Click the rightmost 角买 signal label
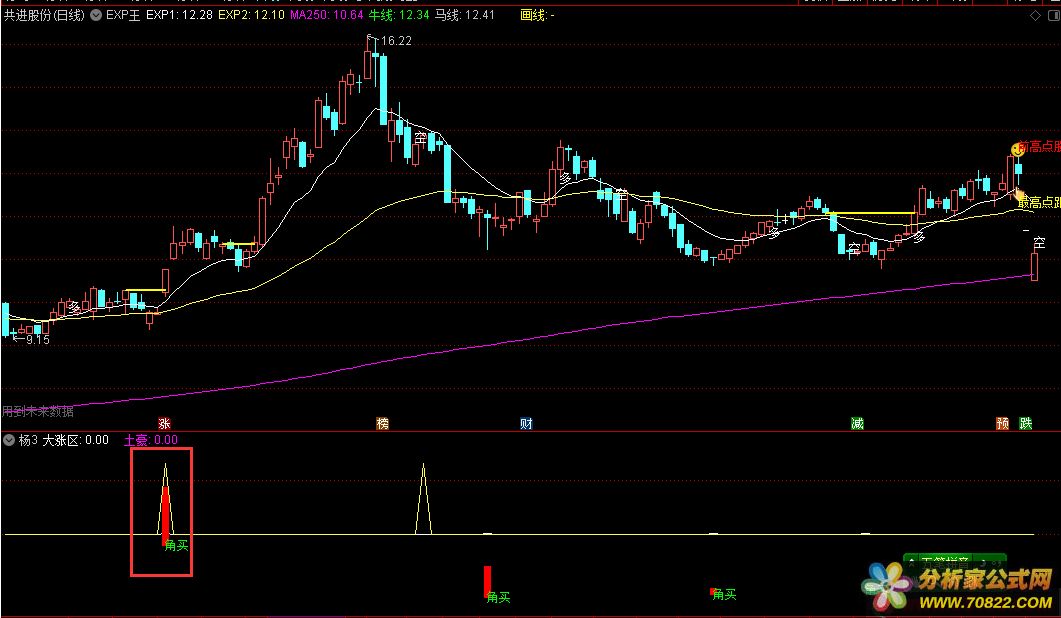This screenshot has height=618, width=1061. pos(724,594)
